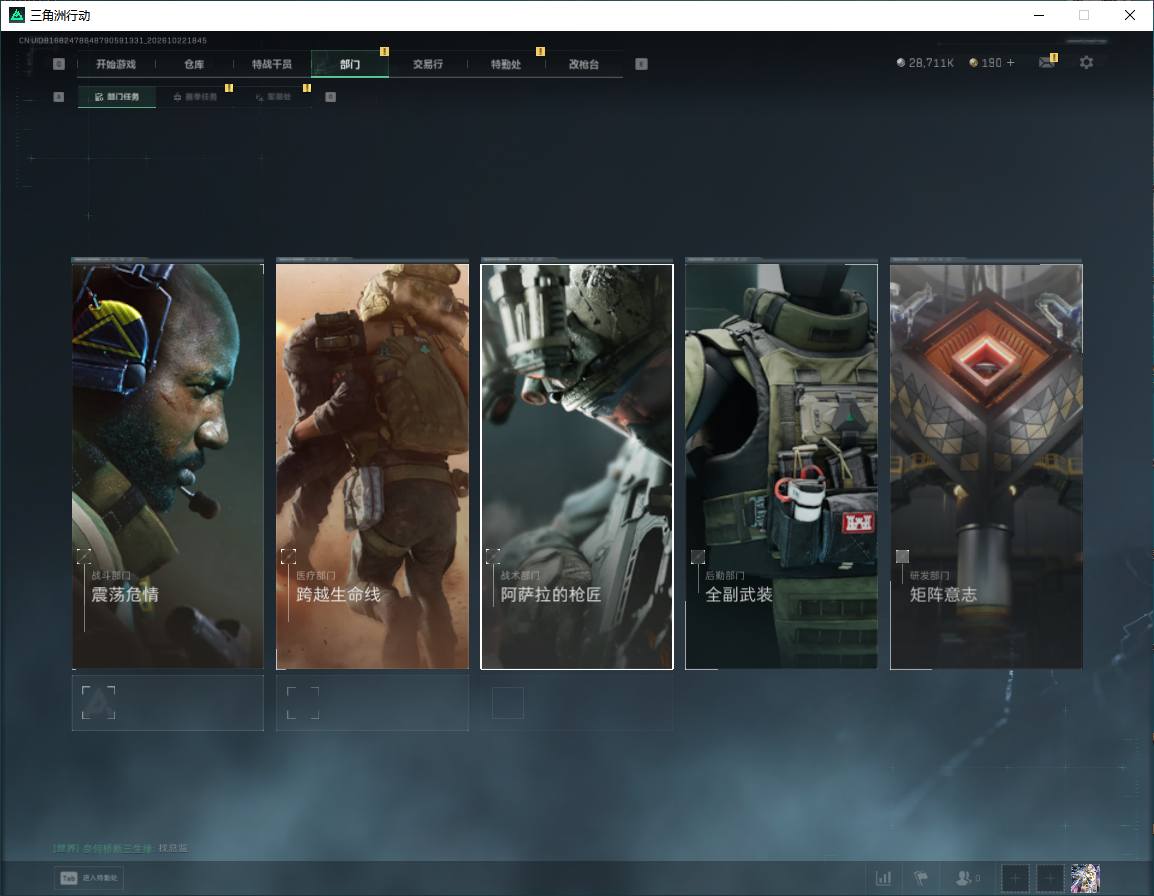
Task: Click the previous main tab key icon
Action: tap(59, 64)
